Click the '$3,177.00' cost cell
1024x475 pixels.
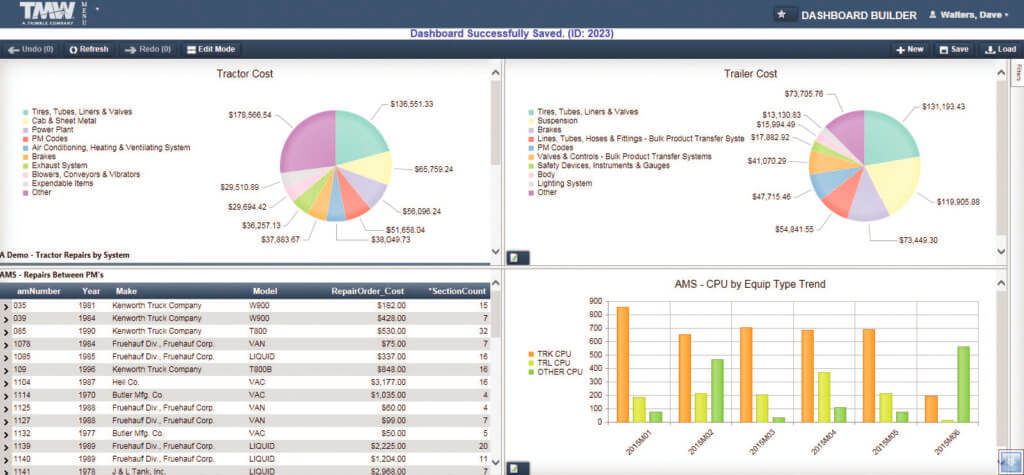point(387,382)
